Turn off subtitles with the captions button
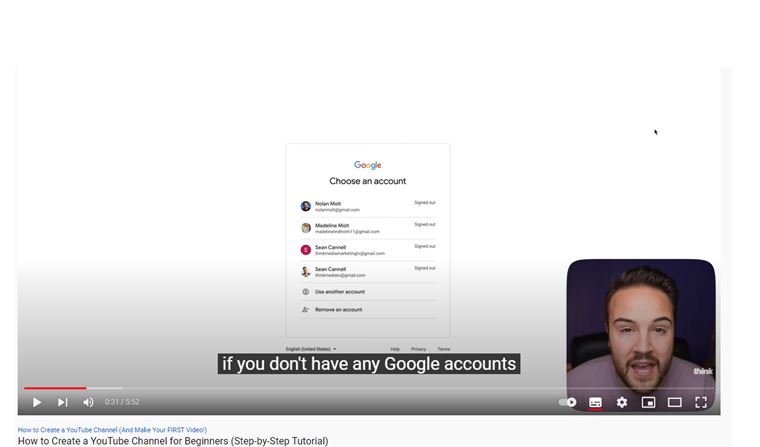This screenshot has height=447, width=760. (x=595, y=402)
